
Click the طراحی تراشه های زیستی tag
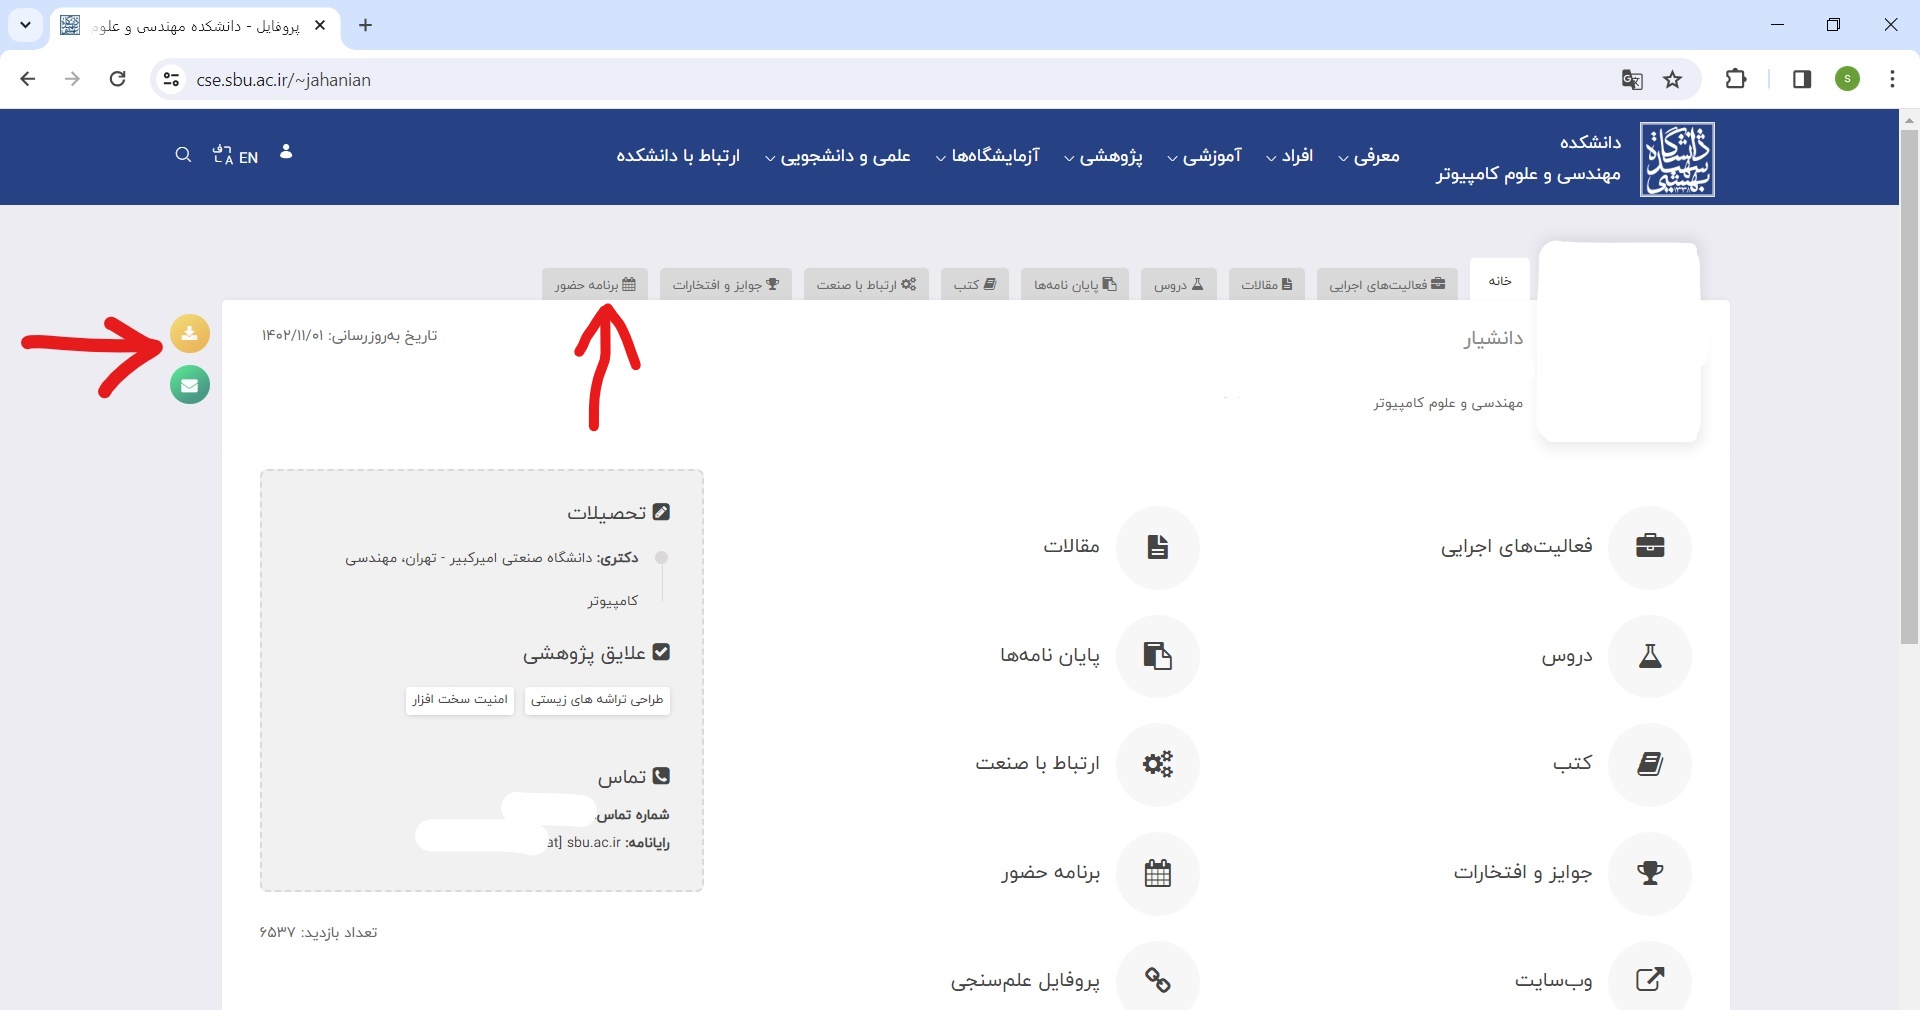coord(597,700)
